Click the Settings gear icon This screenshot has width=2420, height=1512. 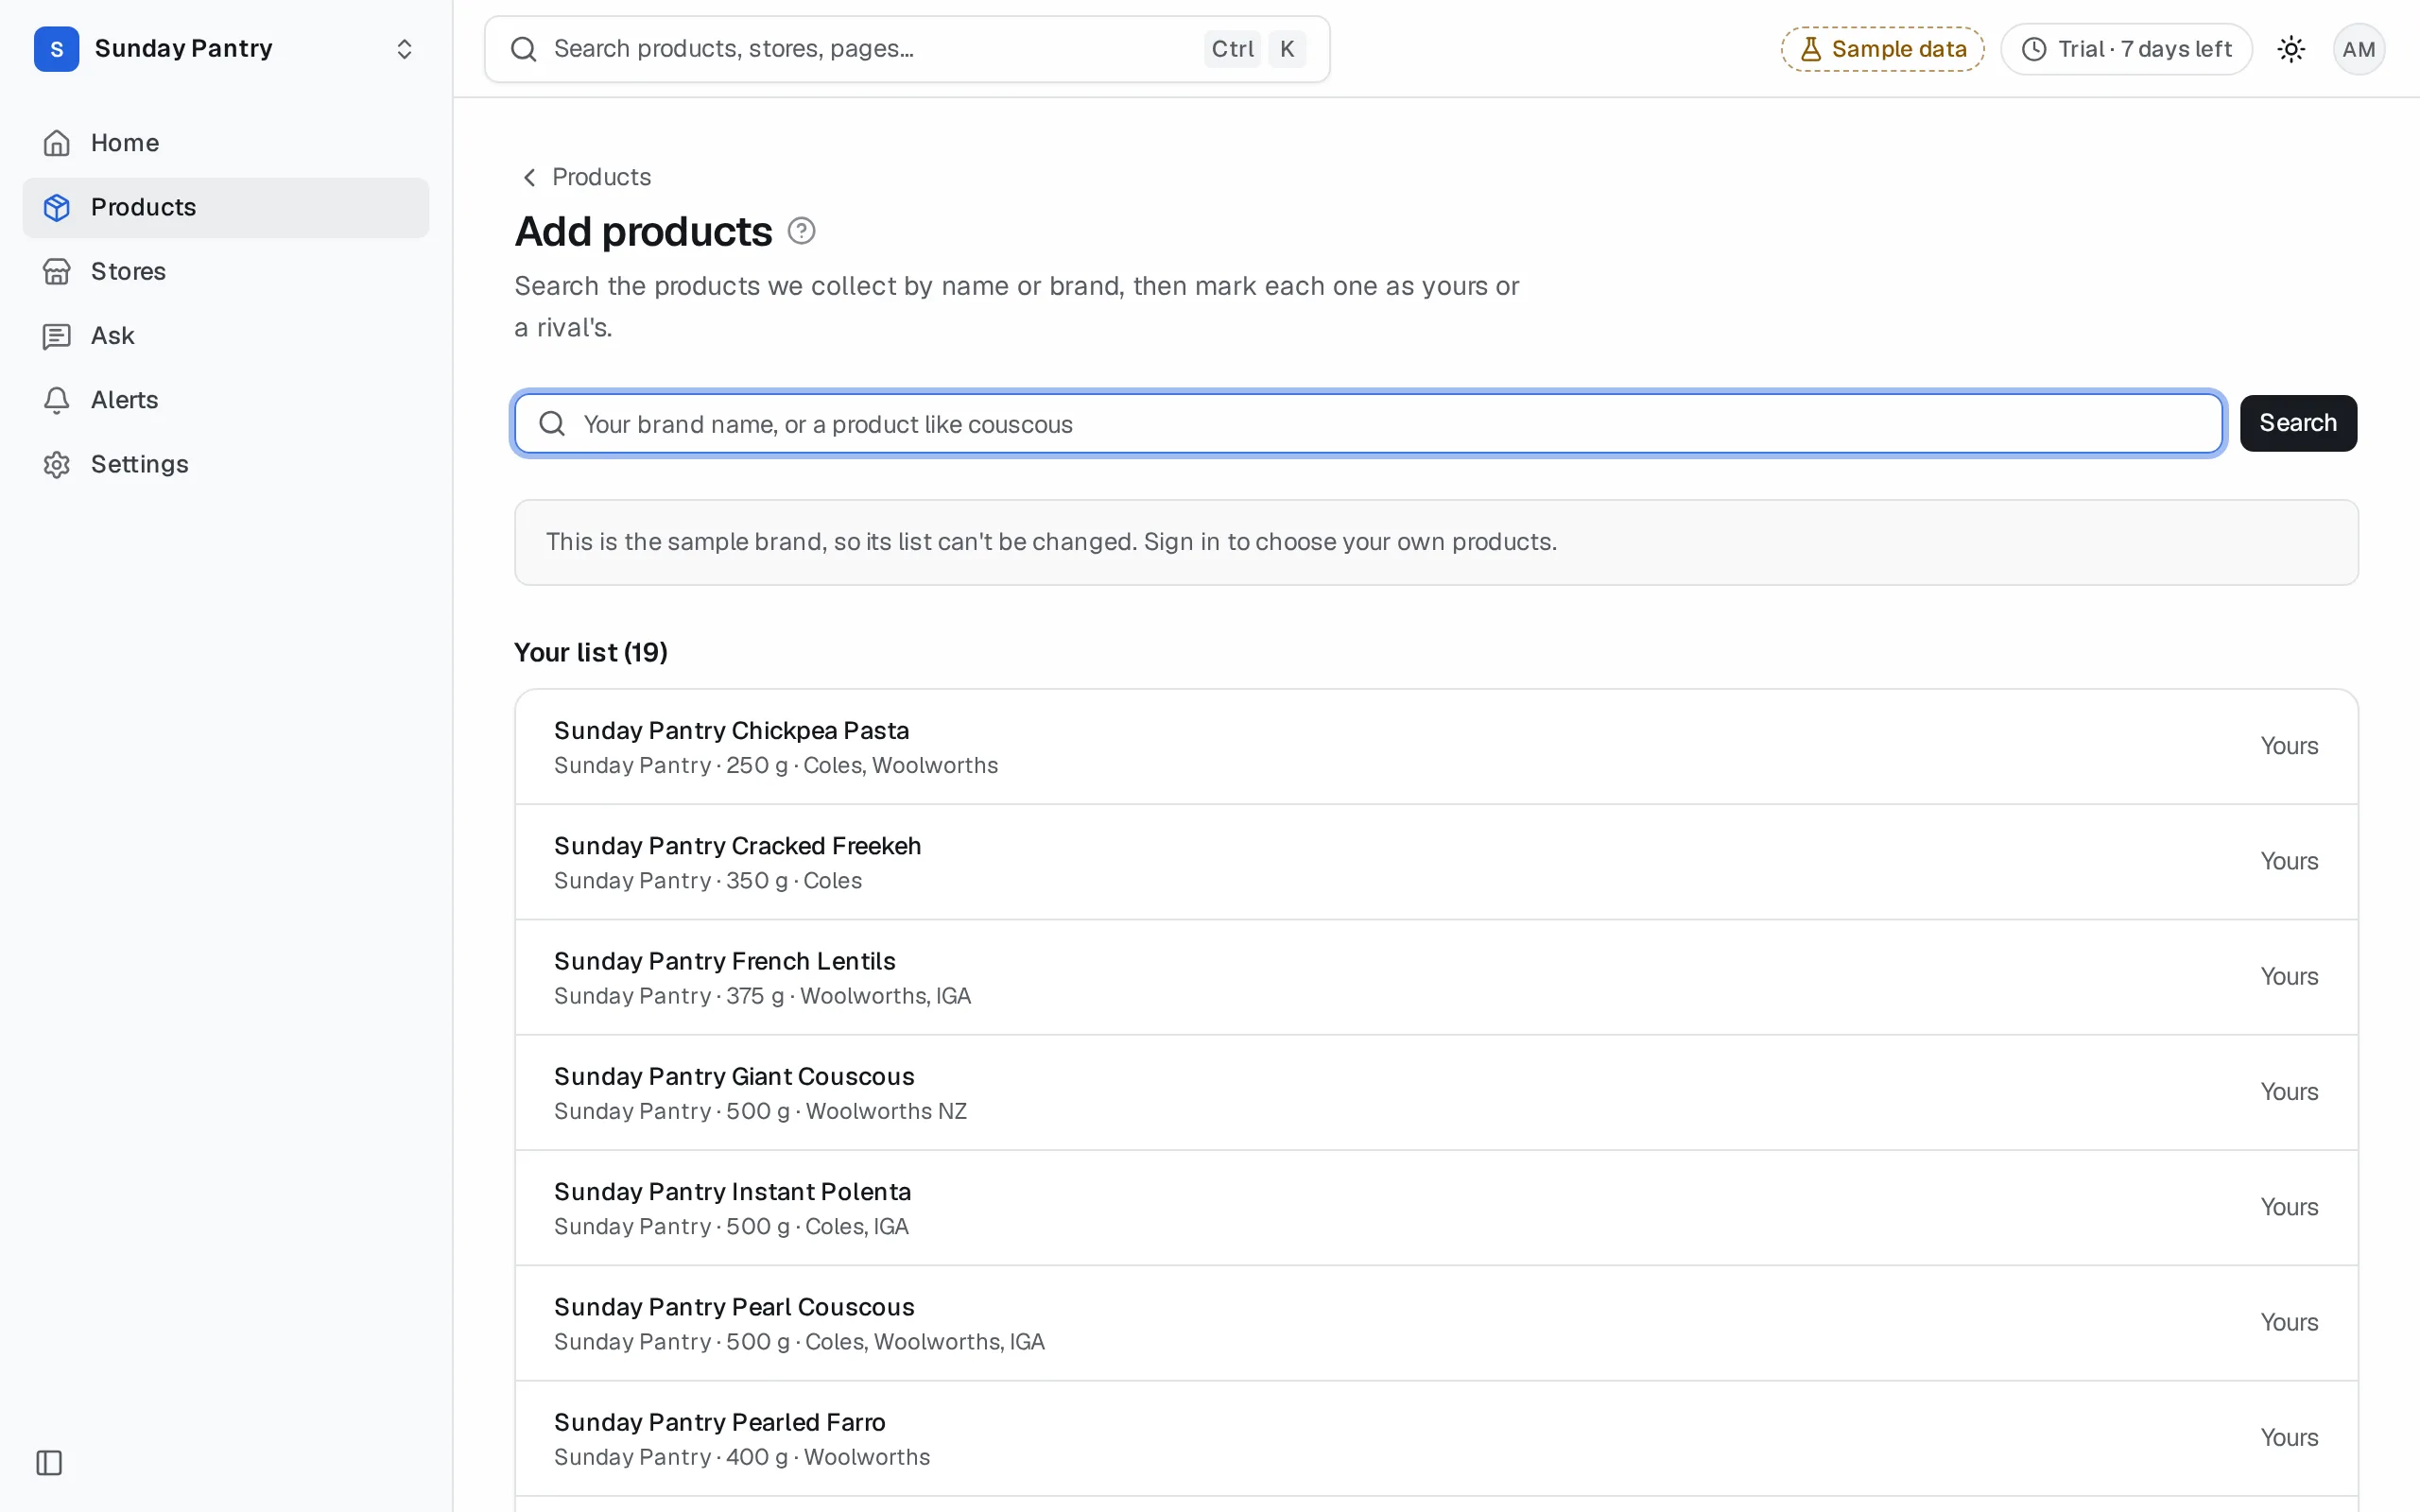(57, 464)
